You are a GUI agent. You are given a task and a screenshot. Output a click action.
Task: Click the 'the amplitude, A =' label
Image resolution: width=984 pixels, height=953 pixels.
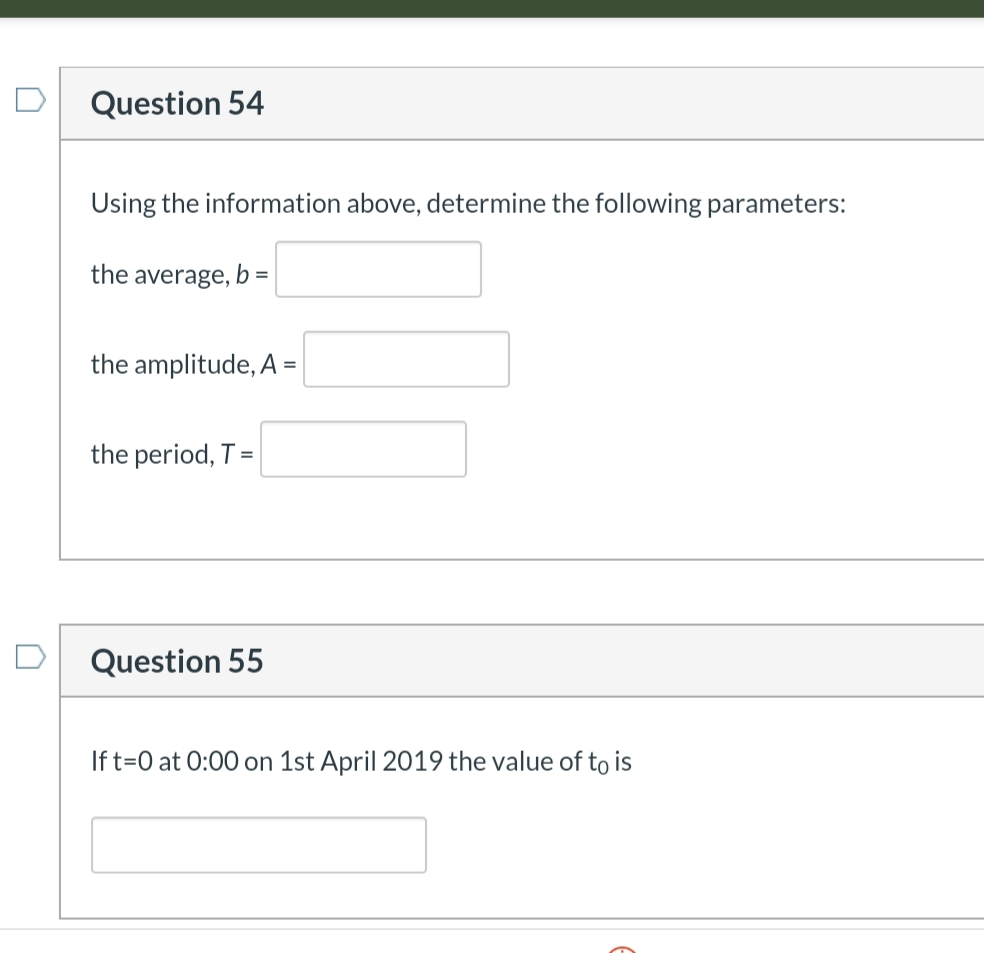193,365
